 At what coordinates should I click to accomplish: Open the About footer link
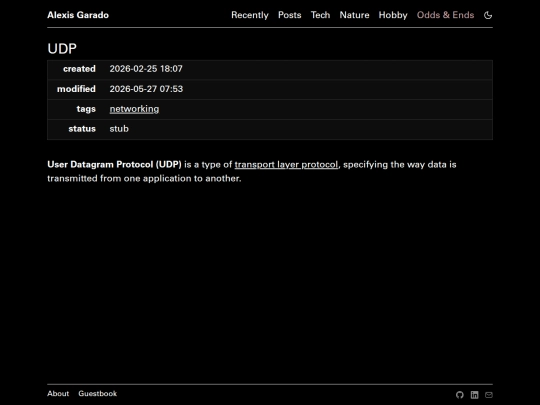[x=58, y=393]
